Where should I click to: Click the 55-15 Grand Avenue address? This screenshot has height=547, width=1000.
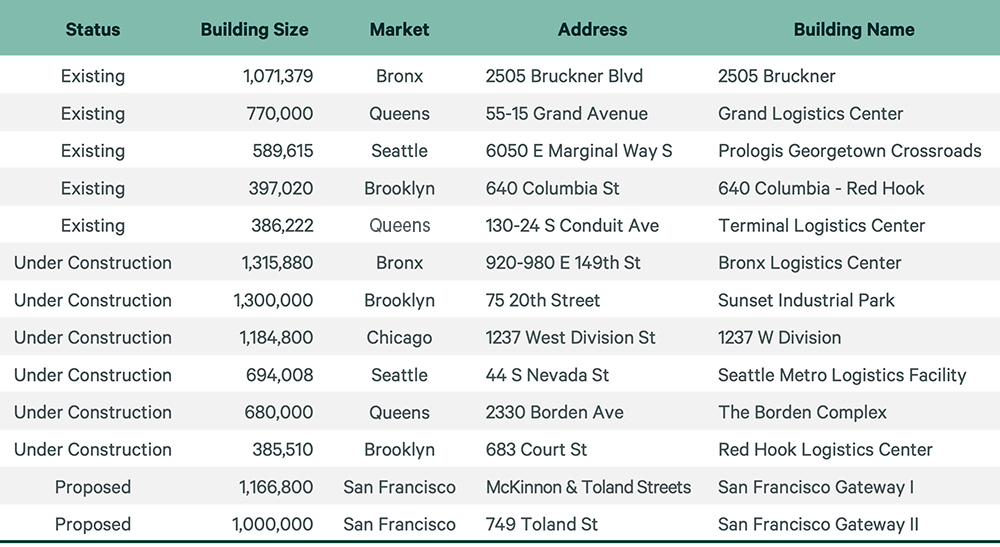tap(566, 114)
